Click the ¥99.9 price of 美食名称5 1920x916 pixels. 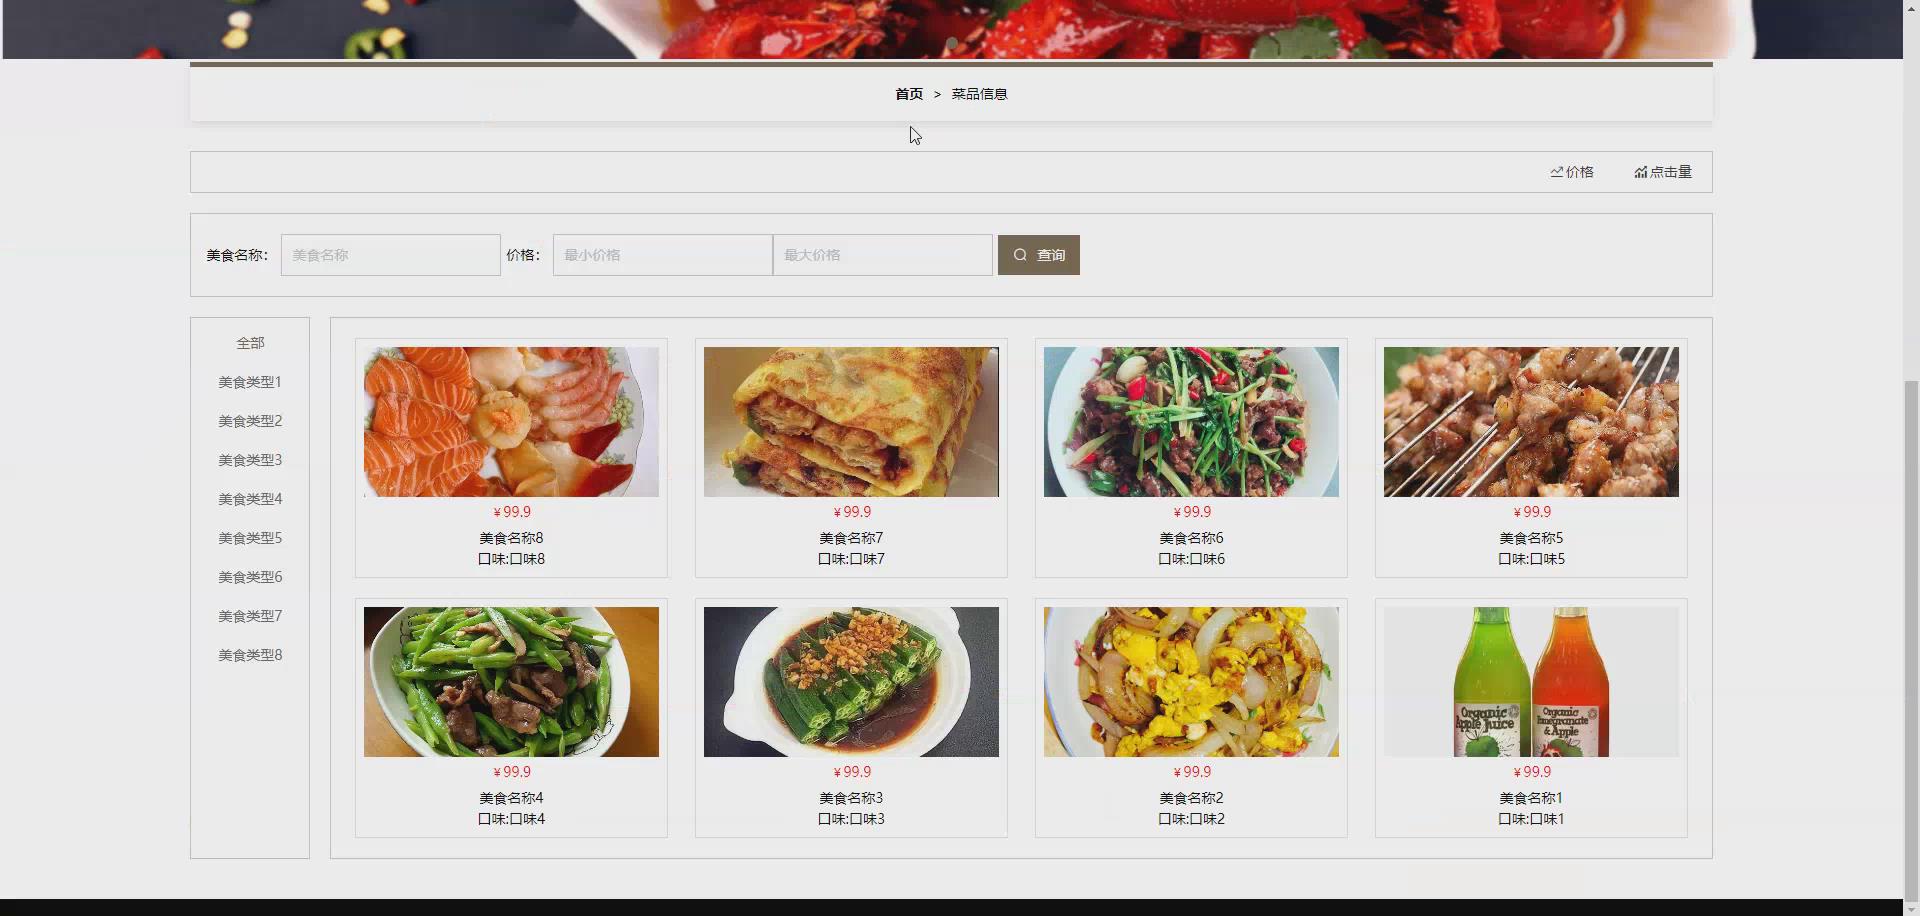pos(1532,512)
